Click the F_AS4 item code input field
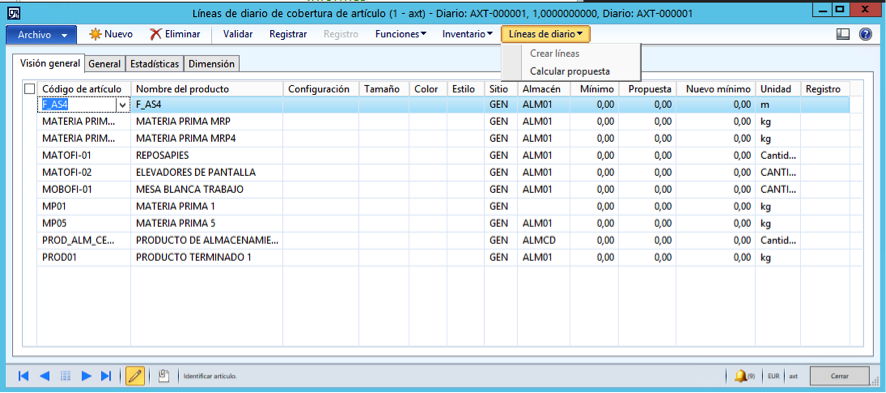Screen dimensions: 886x393 [77, 105]
